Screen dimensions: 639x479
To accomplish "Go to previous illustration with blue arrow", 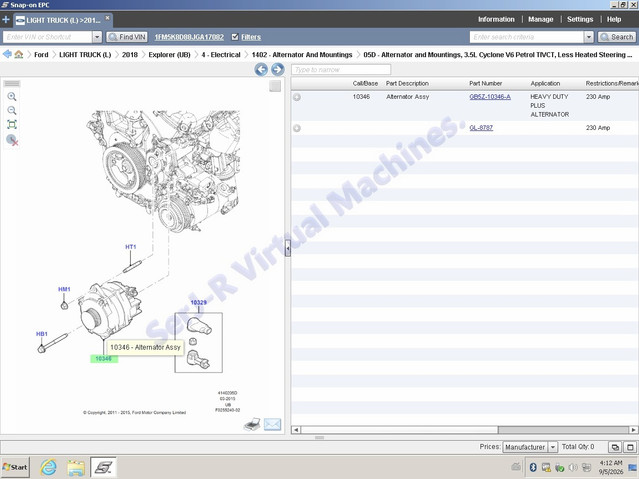I will (261, 70).
